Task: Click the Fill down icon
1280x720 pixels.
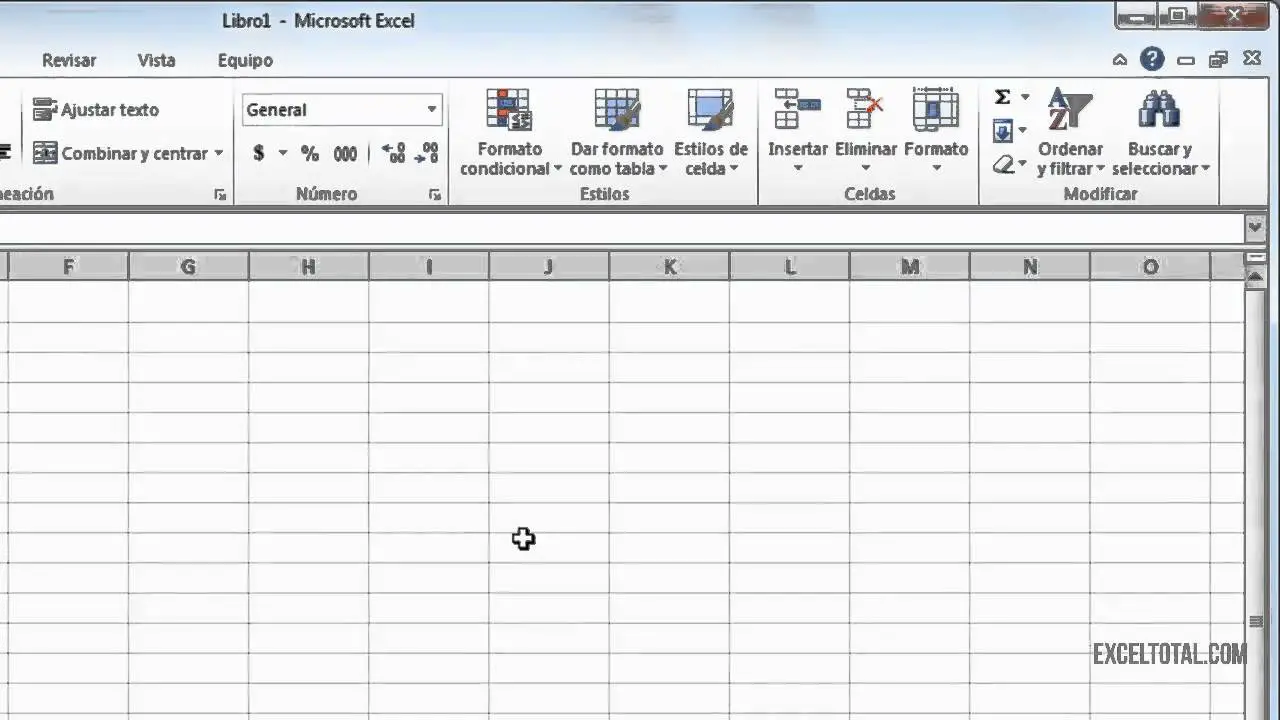Action: 1003,130
